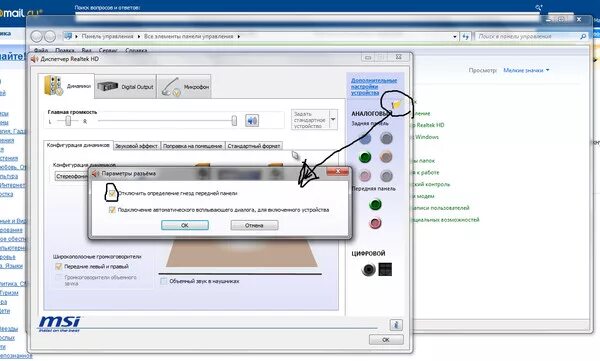Select the gray jack beside the rear pink jack

click(x=386, y=175)
